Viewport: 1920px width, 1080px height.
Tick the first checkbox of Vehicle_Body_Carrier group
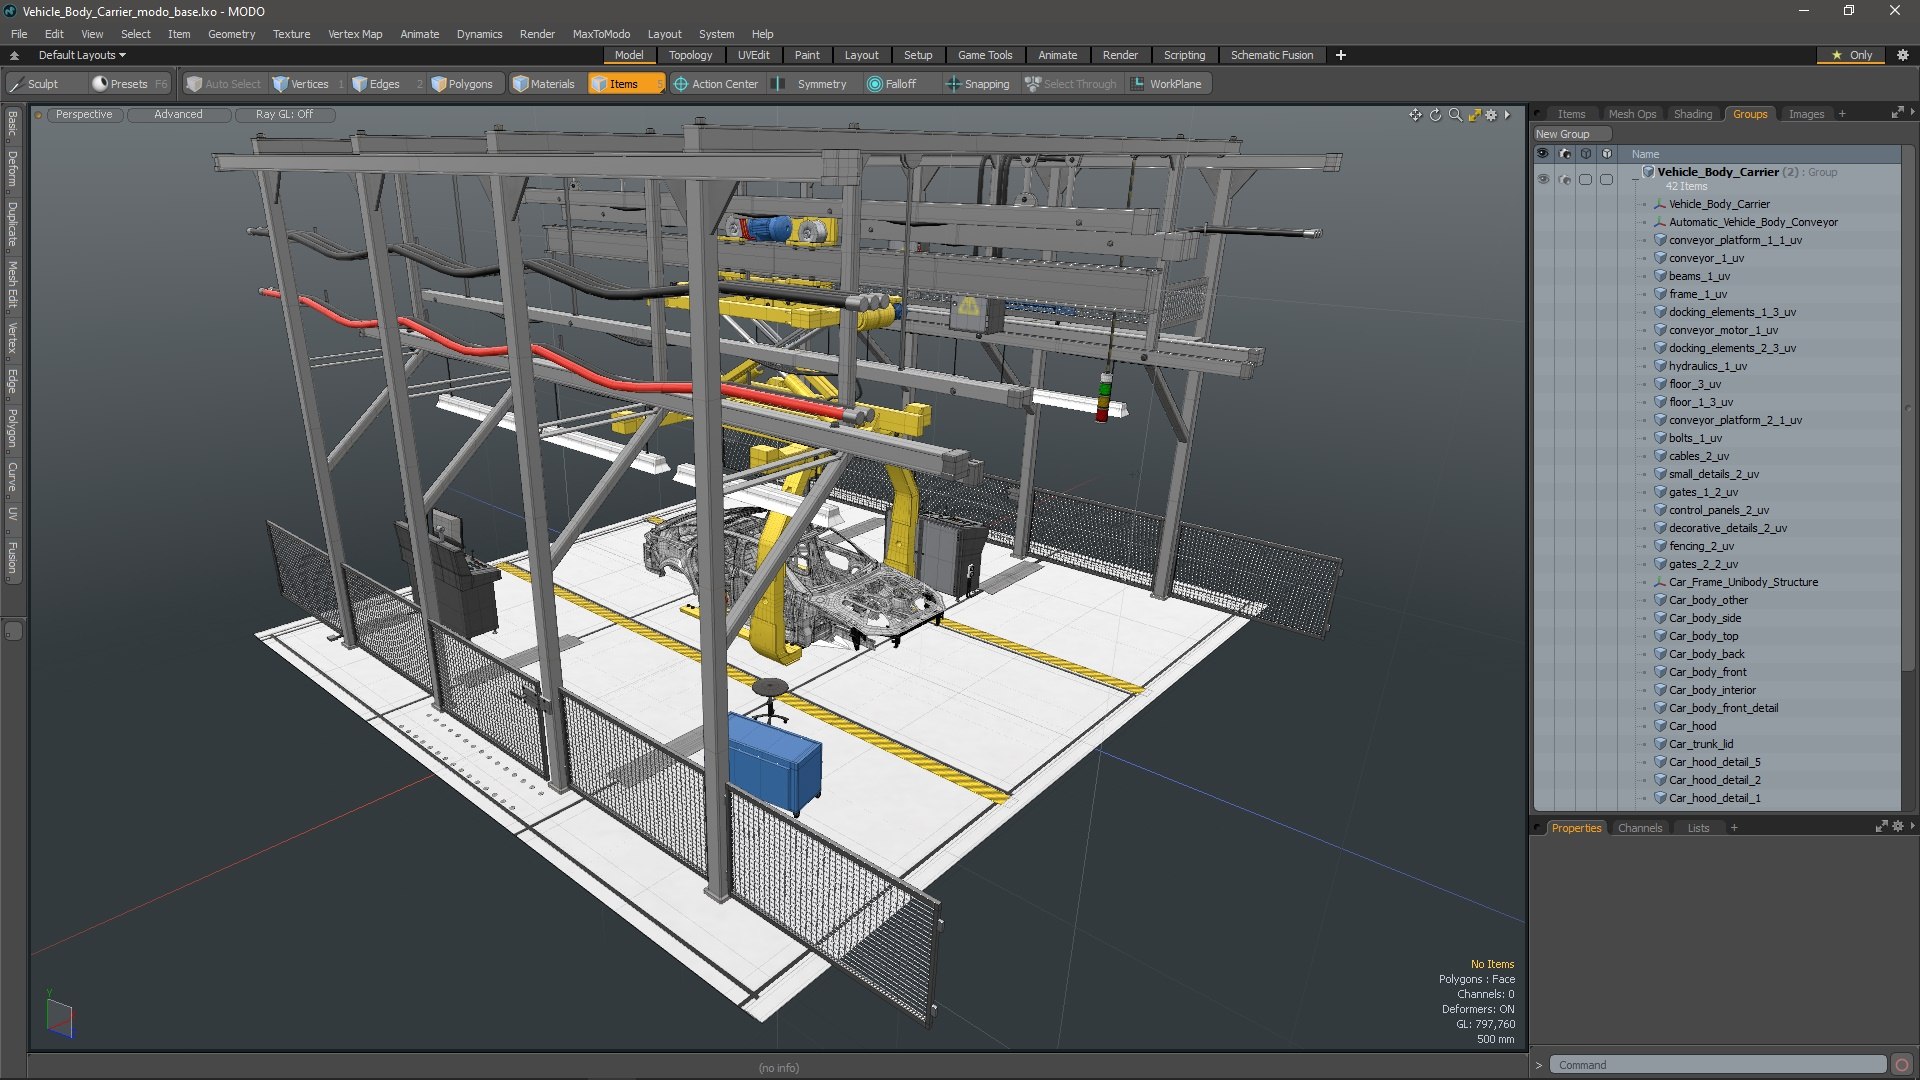pyautogui.click(x=1586, y=180)
